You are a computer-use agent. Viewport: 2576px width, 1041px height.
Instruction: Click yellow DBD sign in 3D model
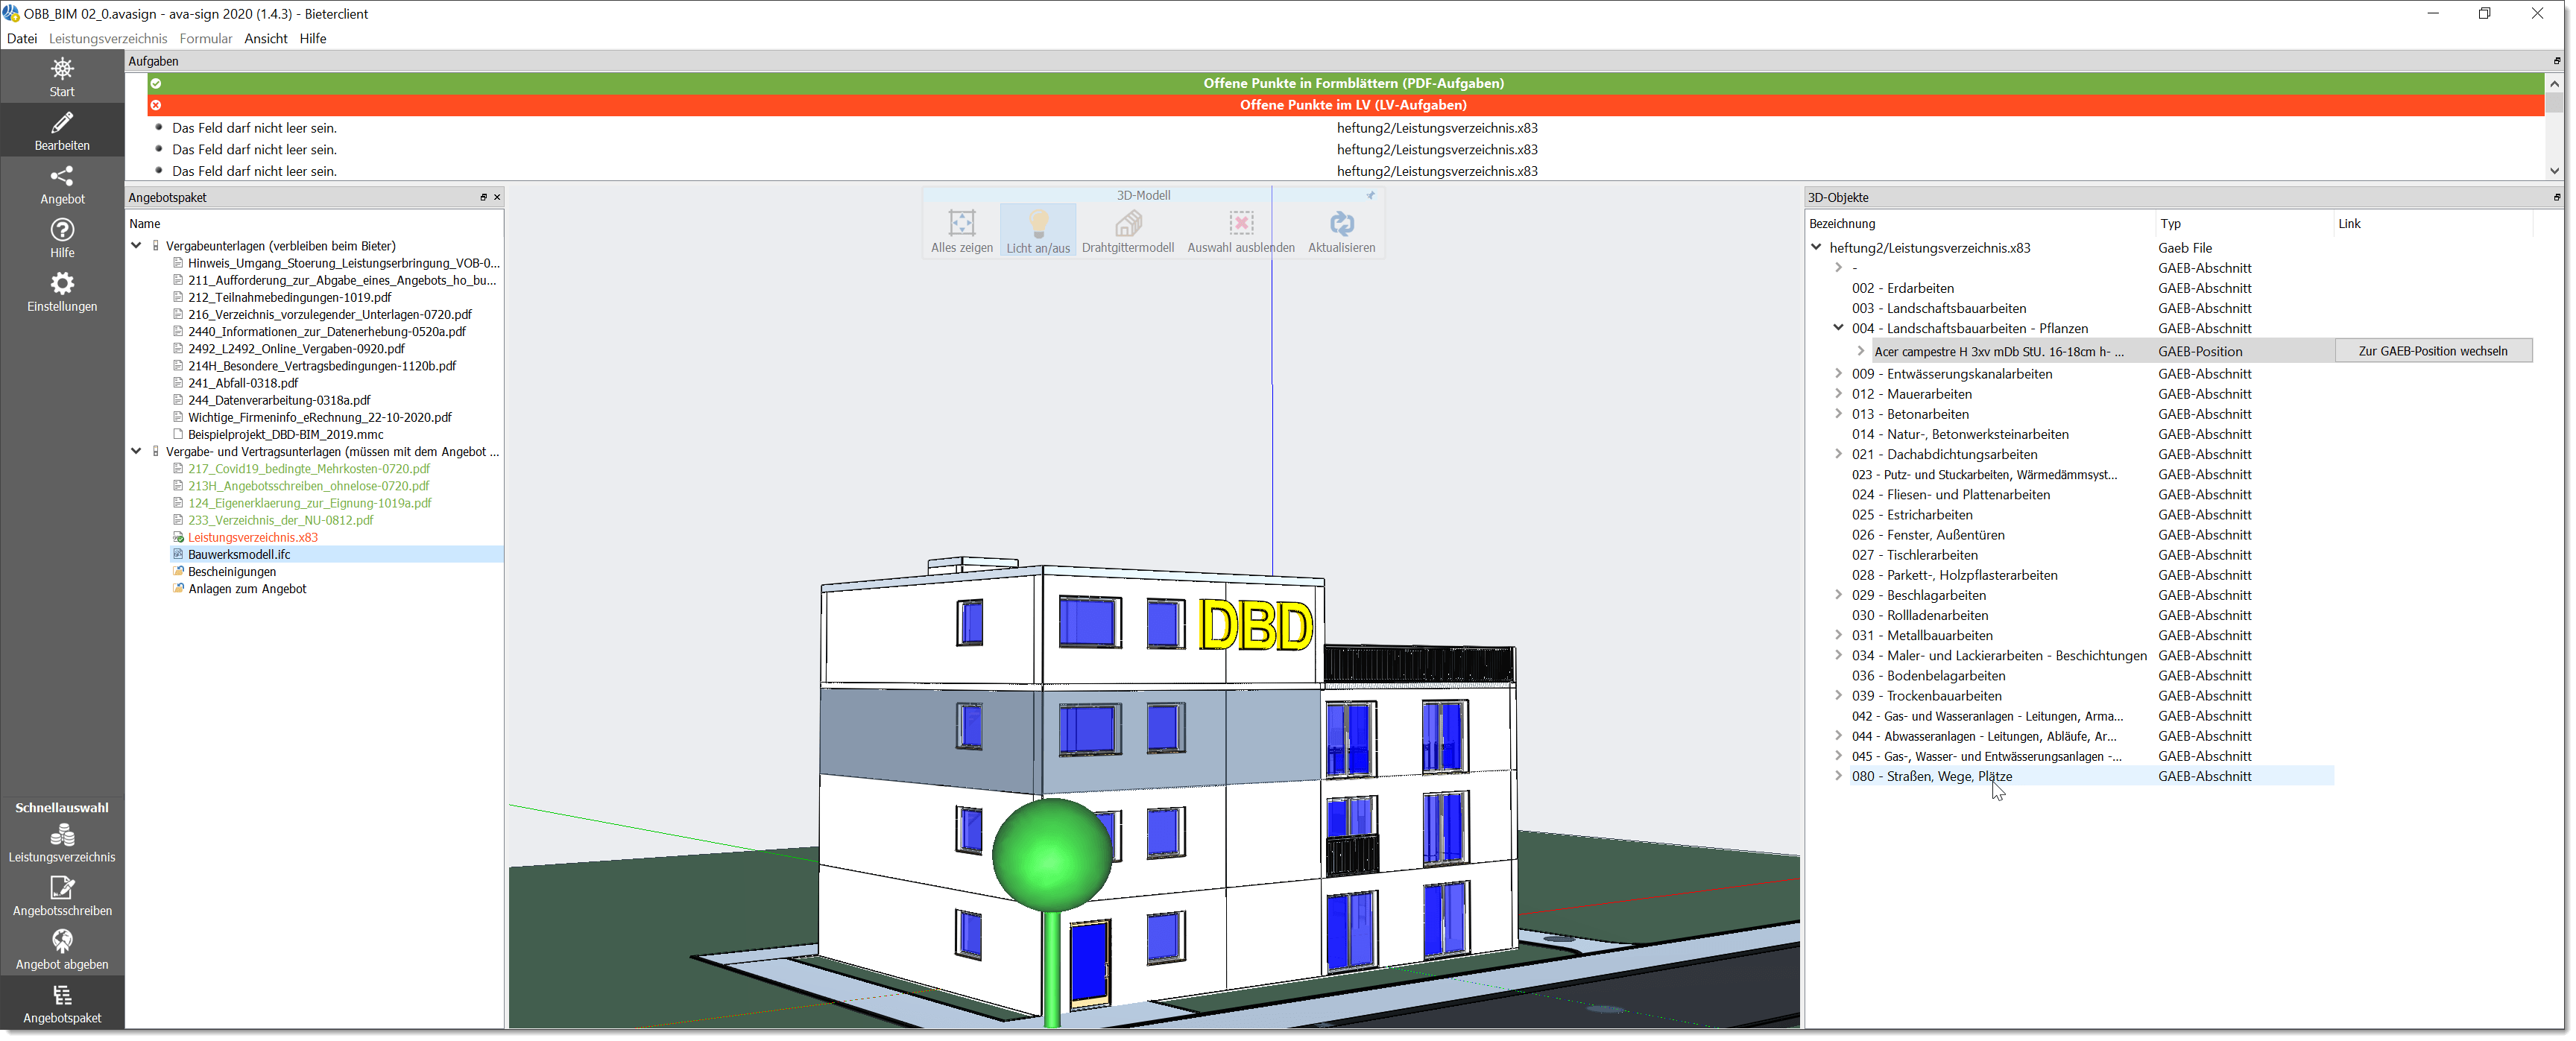(x=1255, y=625)
